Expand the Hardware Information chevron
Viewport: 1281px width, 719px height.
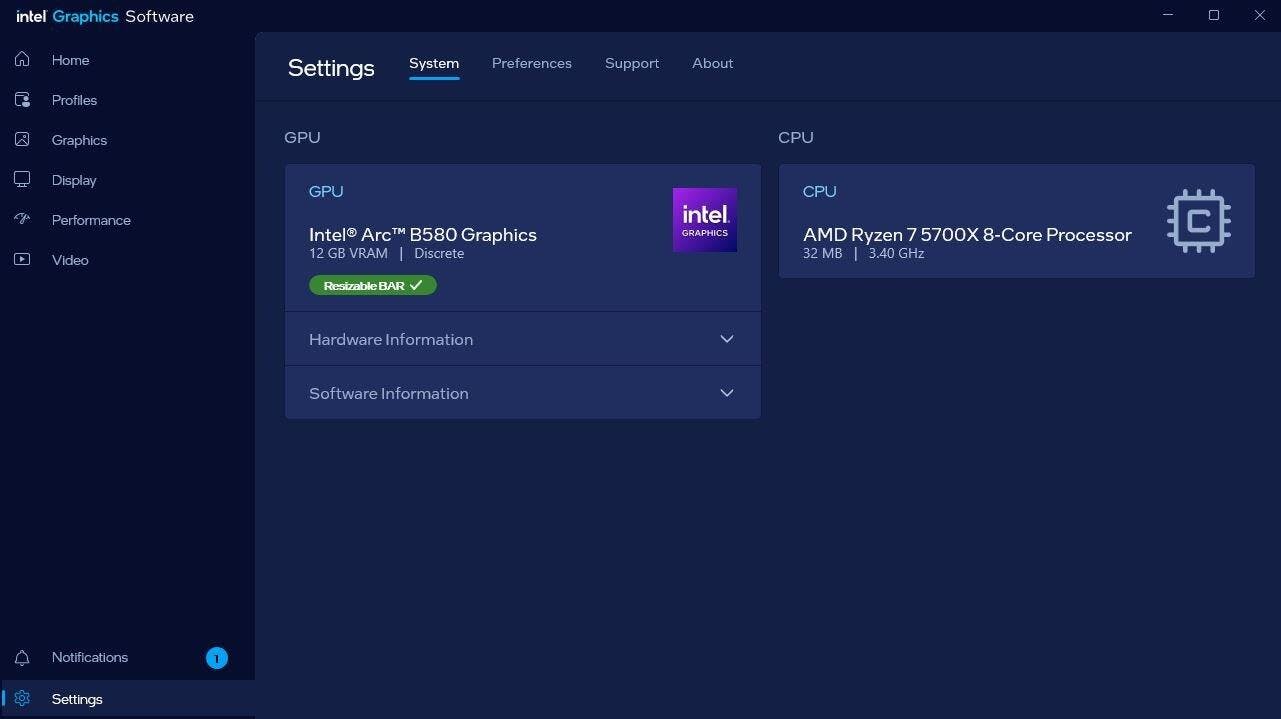pyautogui.click(x=727, y=339)
